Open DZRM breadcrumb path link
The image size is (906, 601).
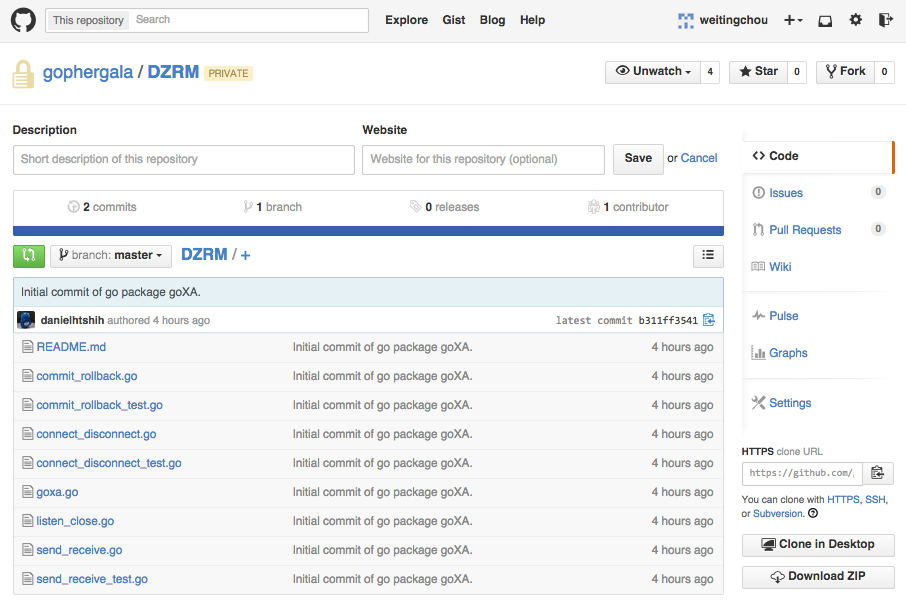[x=204, y=254]
